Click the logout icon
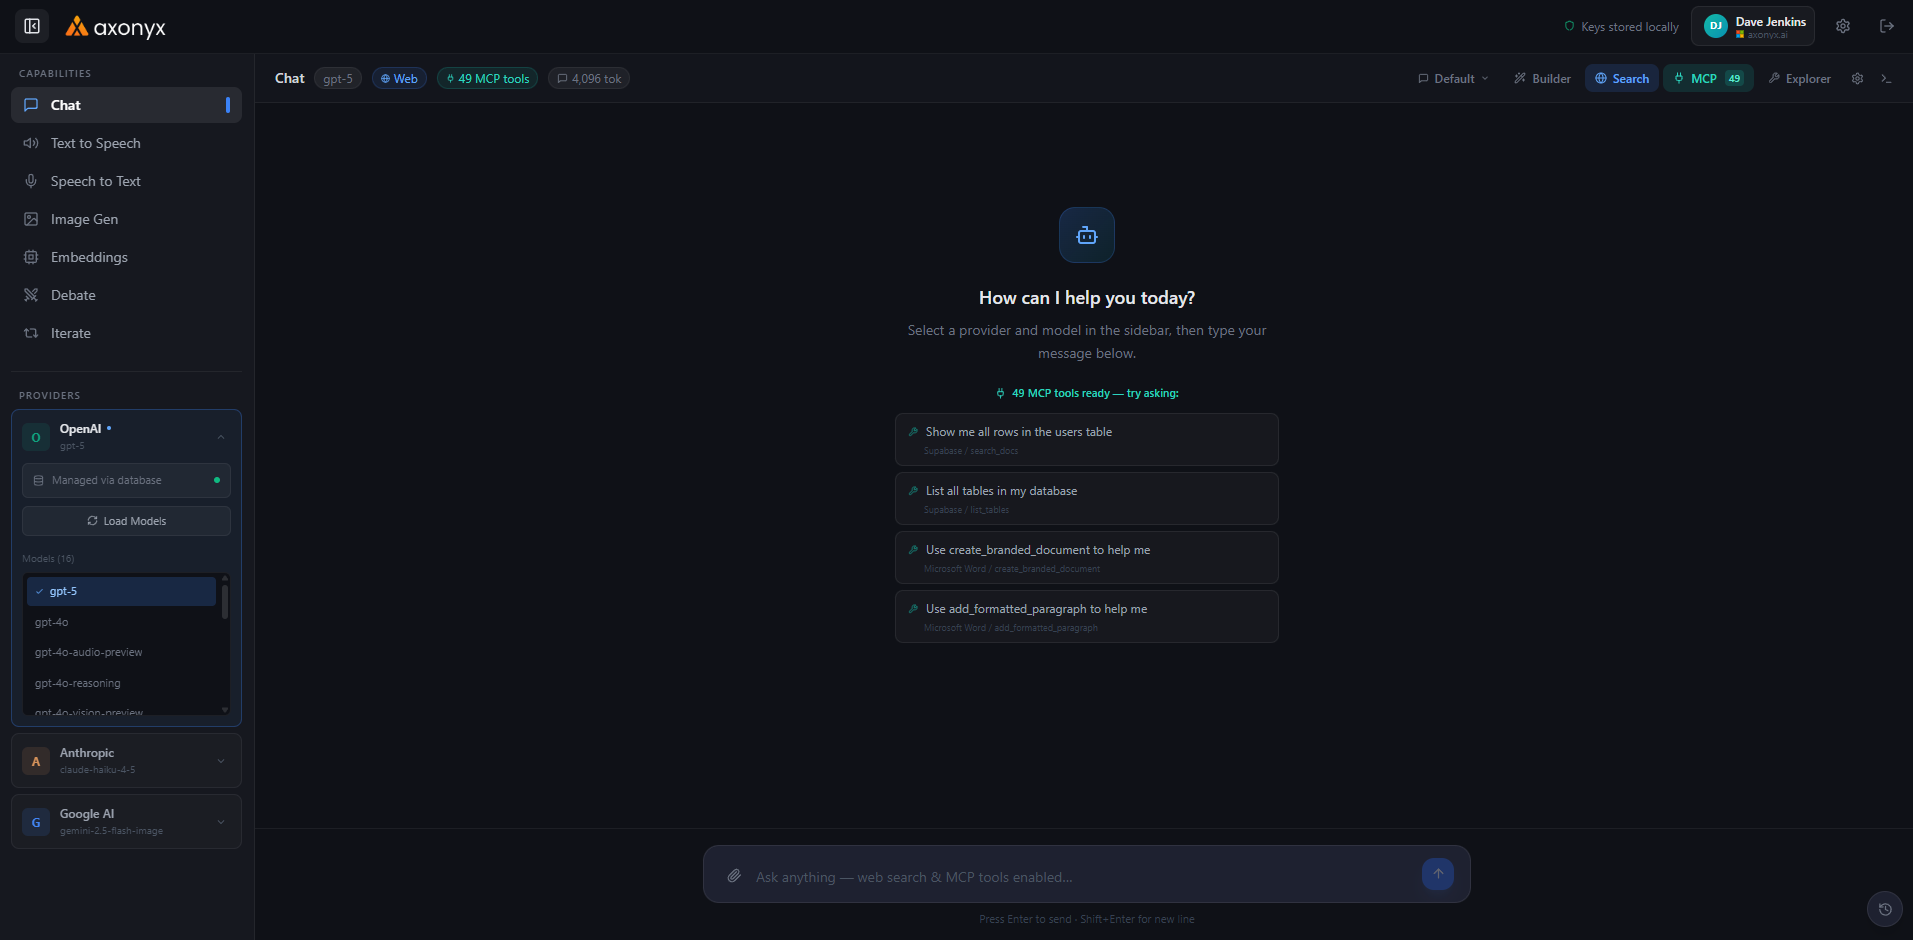The height and width of the screenshot is (940, 1913). 1886,26
